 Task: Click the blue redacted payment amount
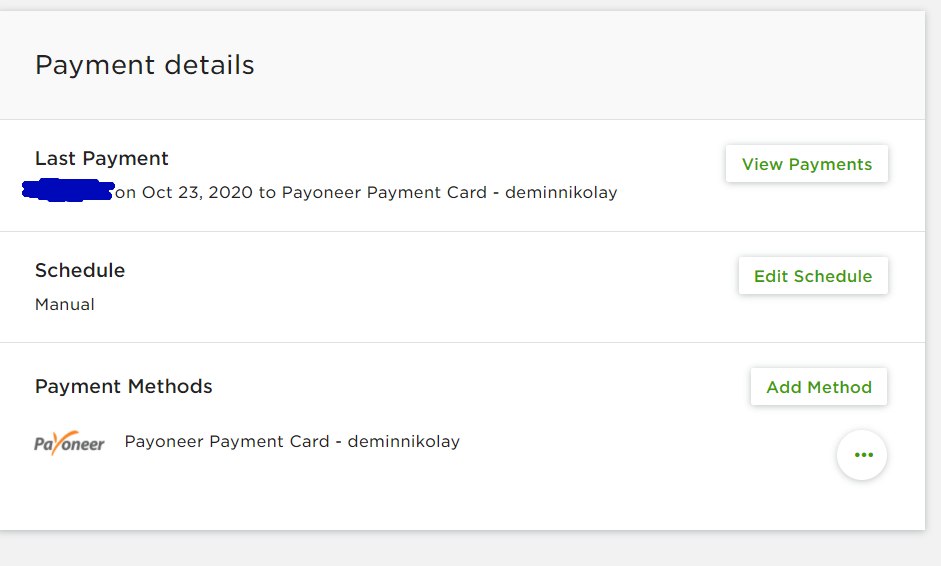click(68, 190)
